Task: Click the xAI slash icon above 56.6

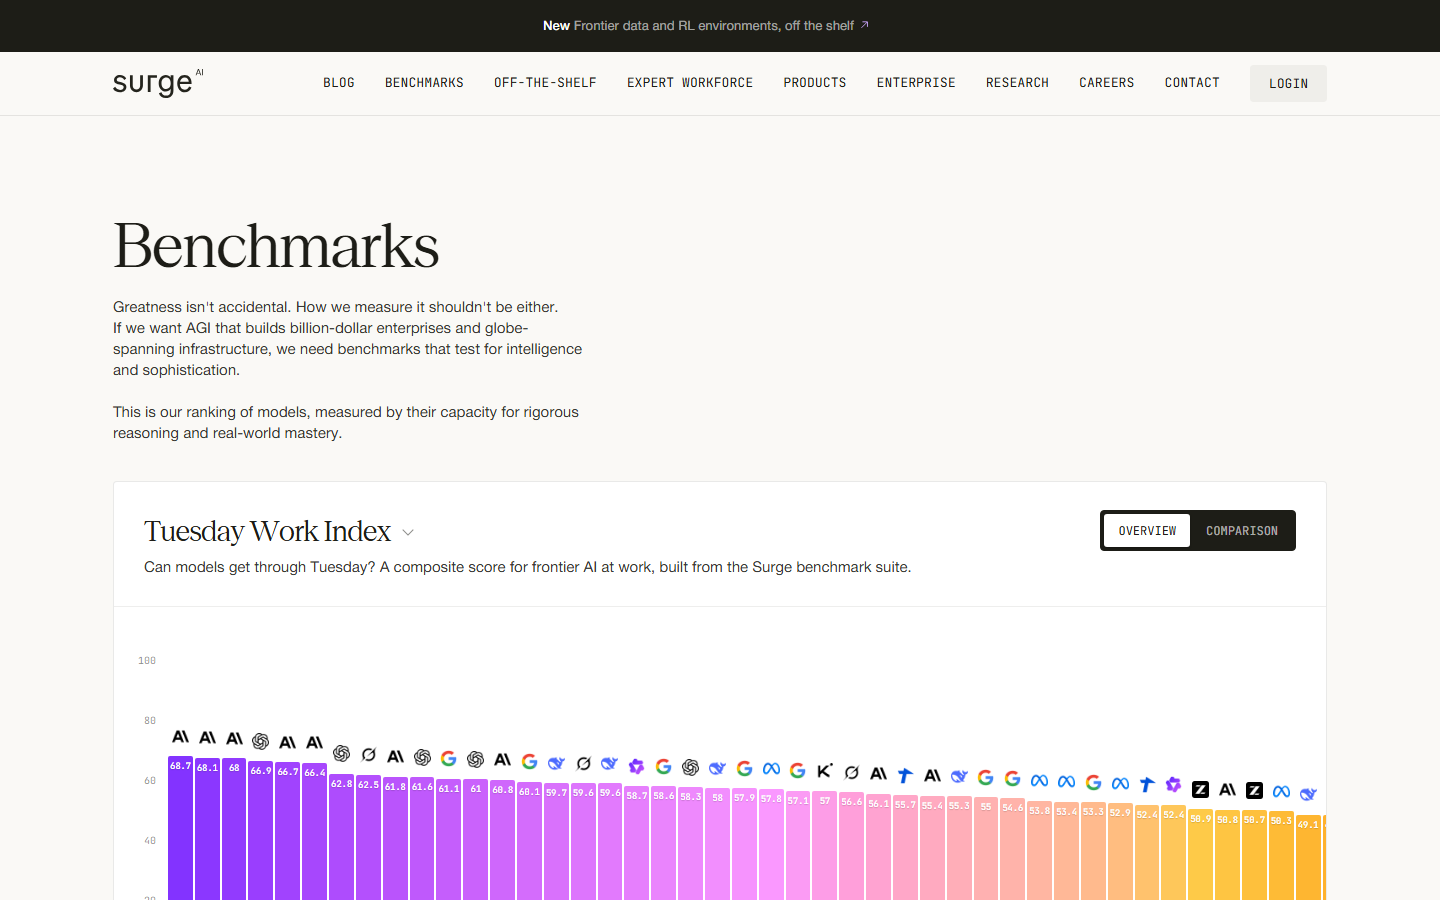Action: (852, 772)
